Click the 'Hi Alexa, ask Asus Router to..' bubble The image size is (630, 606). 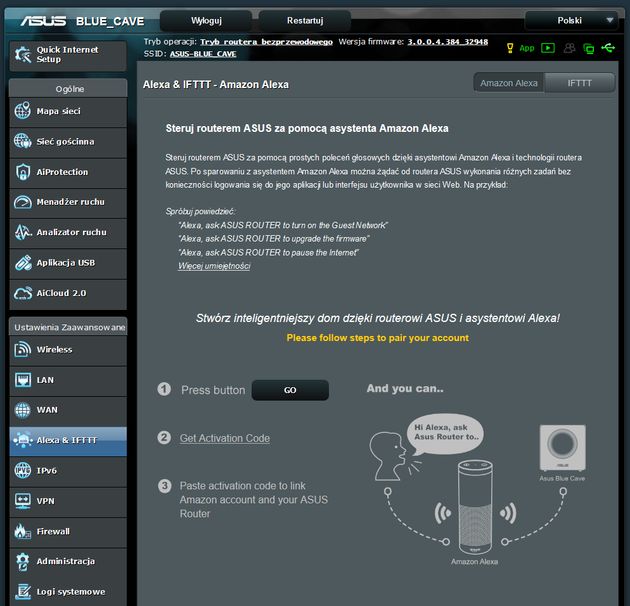[x=446, y=434]
